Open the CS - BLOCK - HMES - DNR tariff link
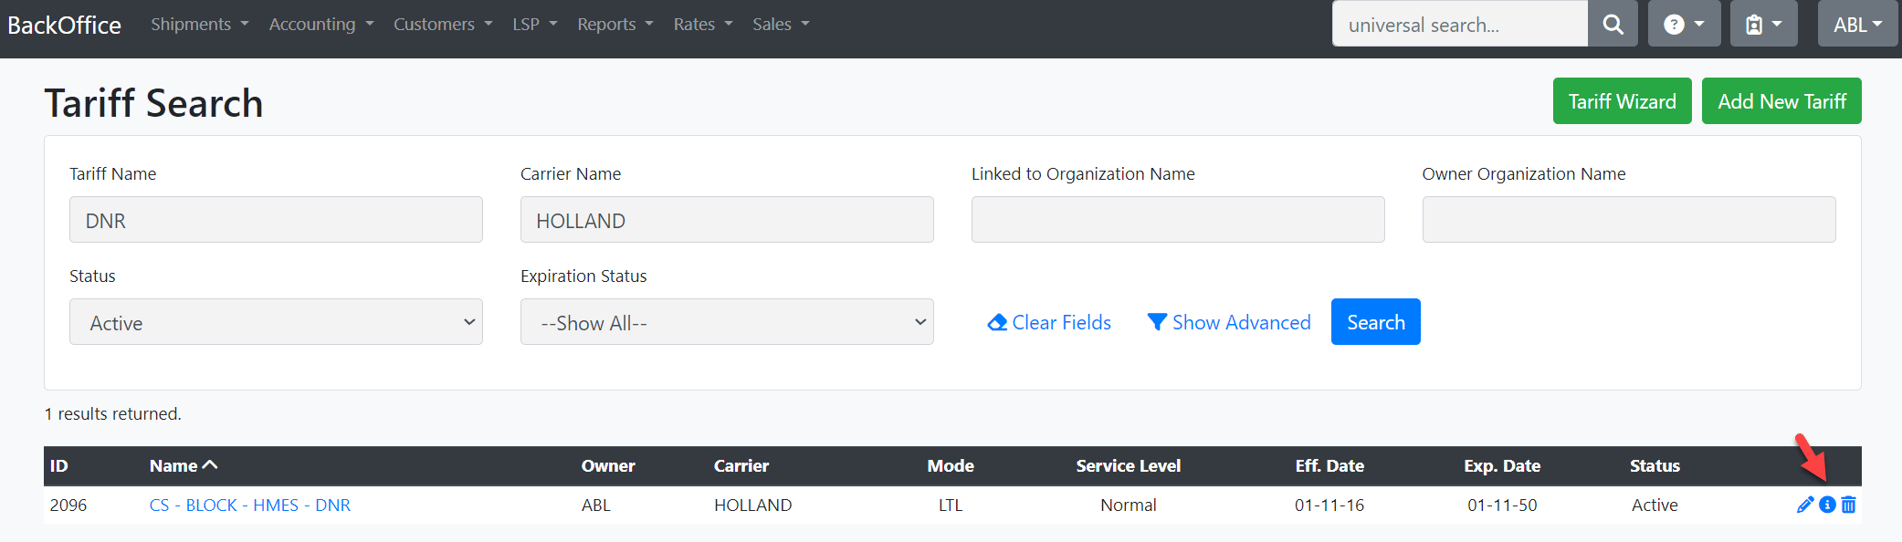Image resolution: width=1902 pixels, height=542 pixels. coord(250,505)
